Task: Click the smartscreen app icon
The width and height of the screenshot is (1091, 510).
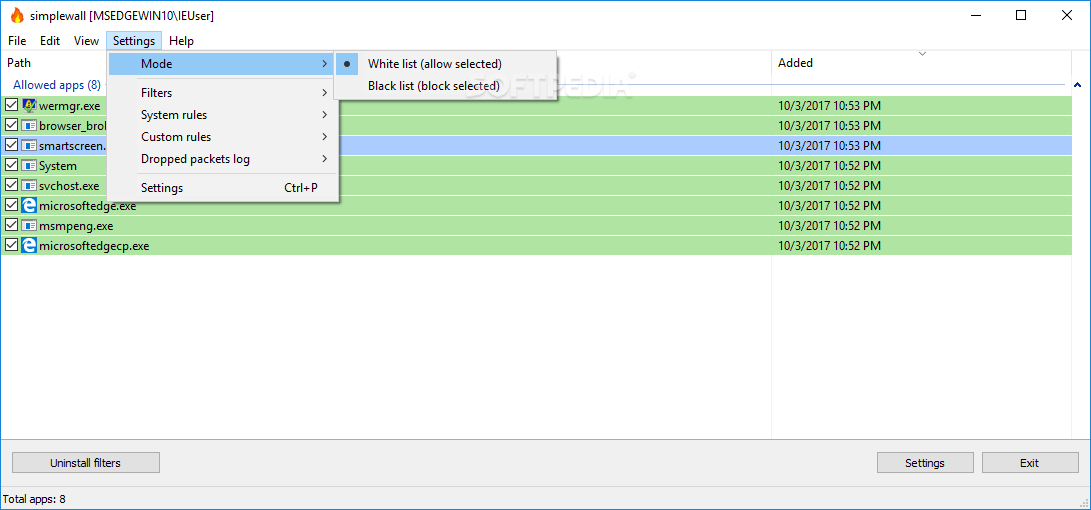Action: (x=29, y=146)
